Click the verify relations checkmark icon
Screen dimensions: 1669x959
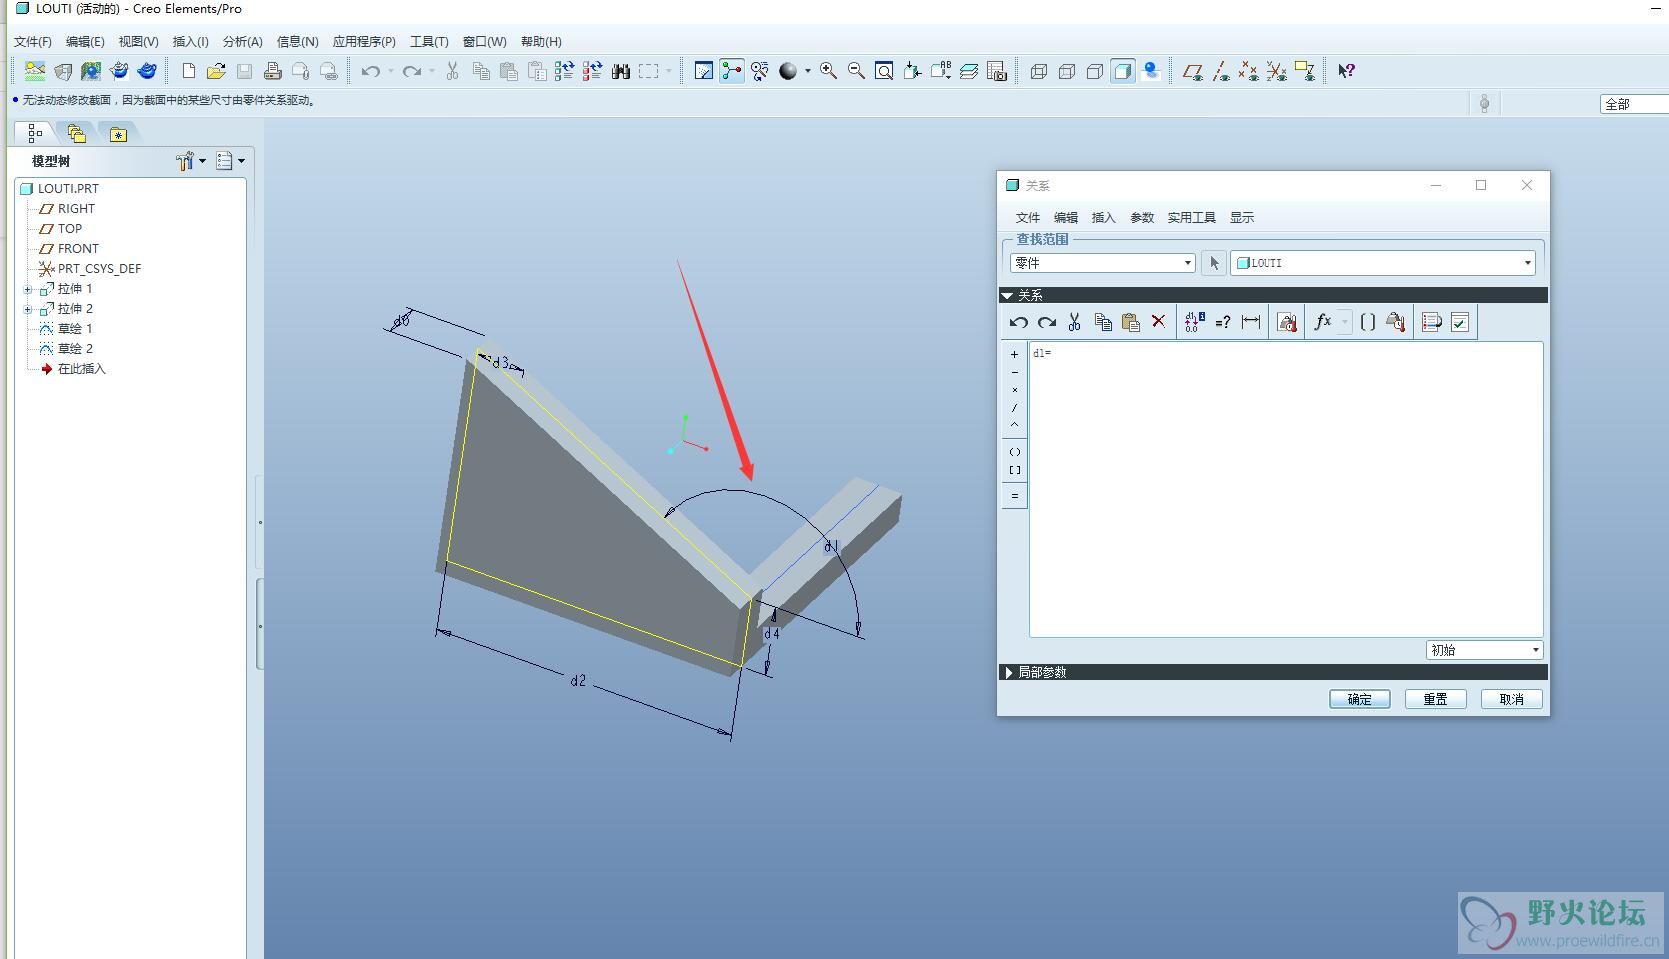pyautogui.click(x=1460, y=322)
